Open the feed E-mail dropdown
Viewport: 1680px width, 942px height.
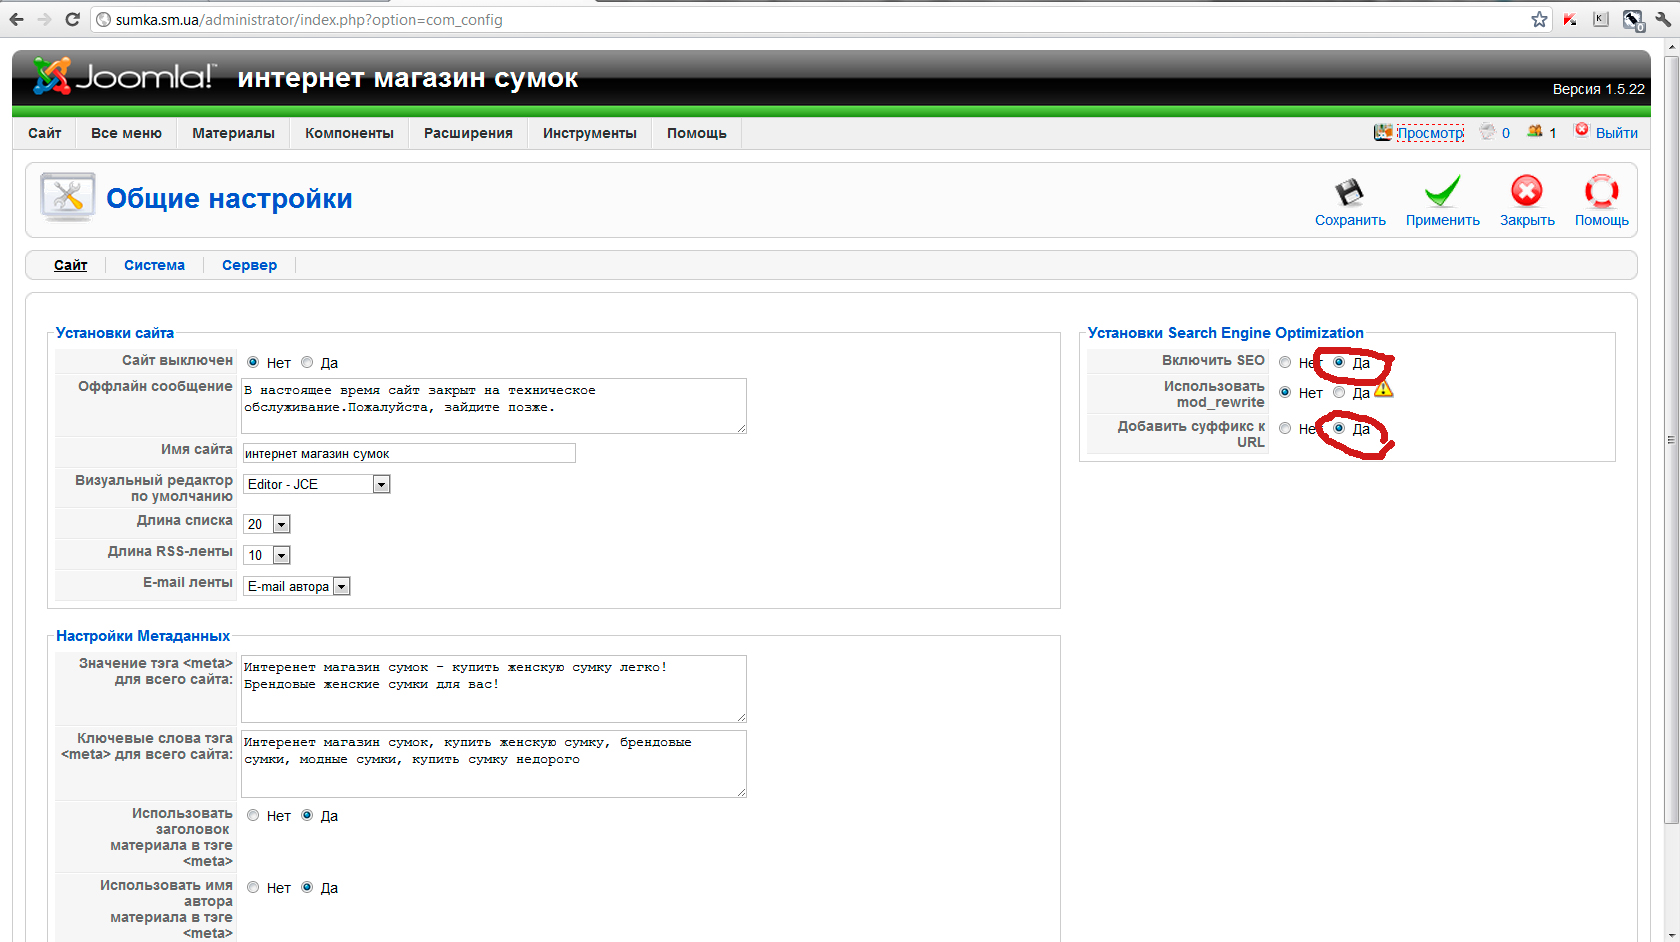[341, 587]
